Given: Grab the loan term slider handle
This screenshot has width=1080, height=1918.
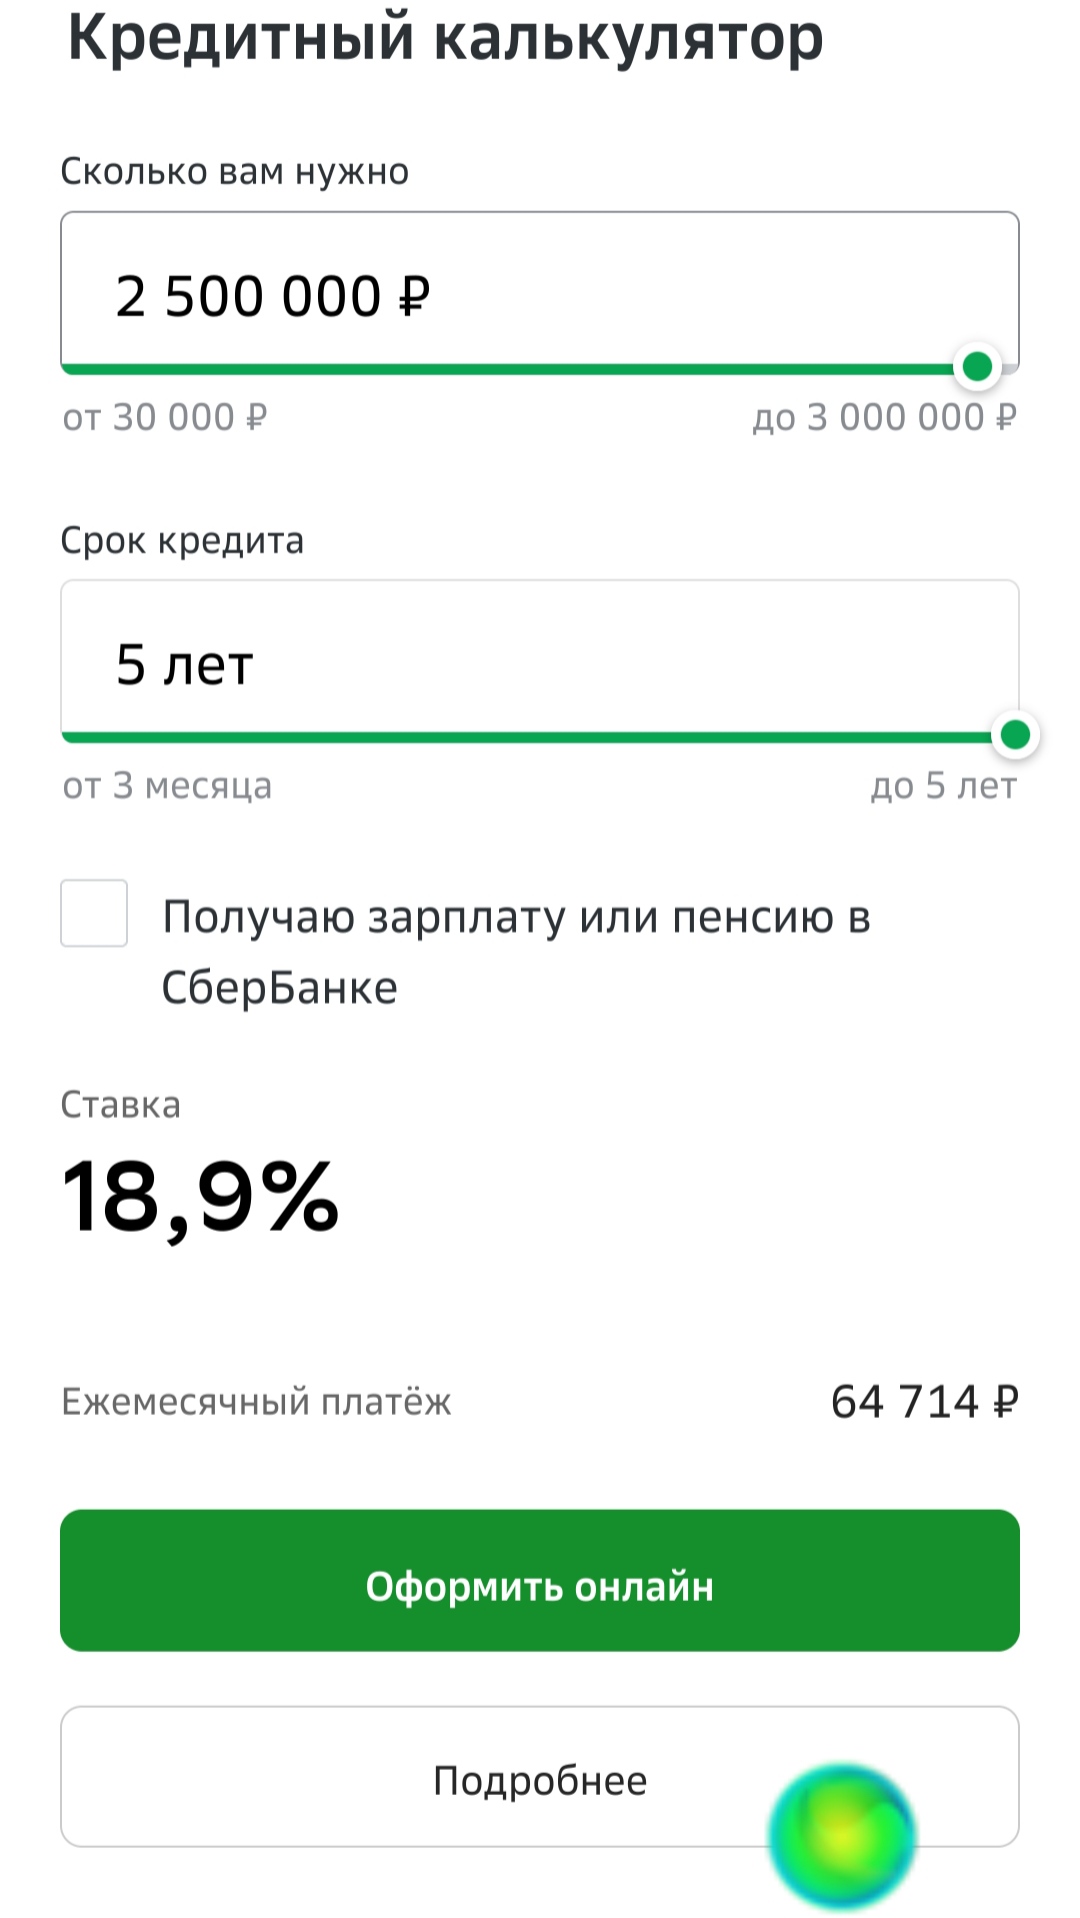Looking at the screenshot, I should click(x=1015, y=735).
